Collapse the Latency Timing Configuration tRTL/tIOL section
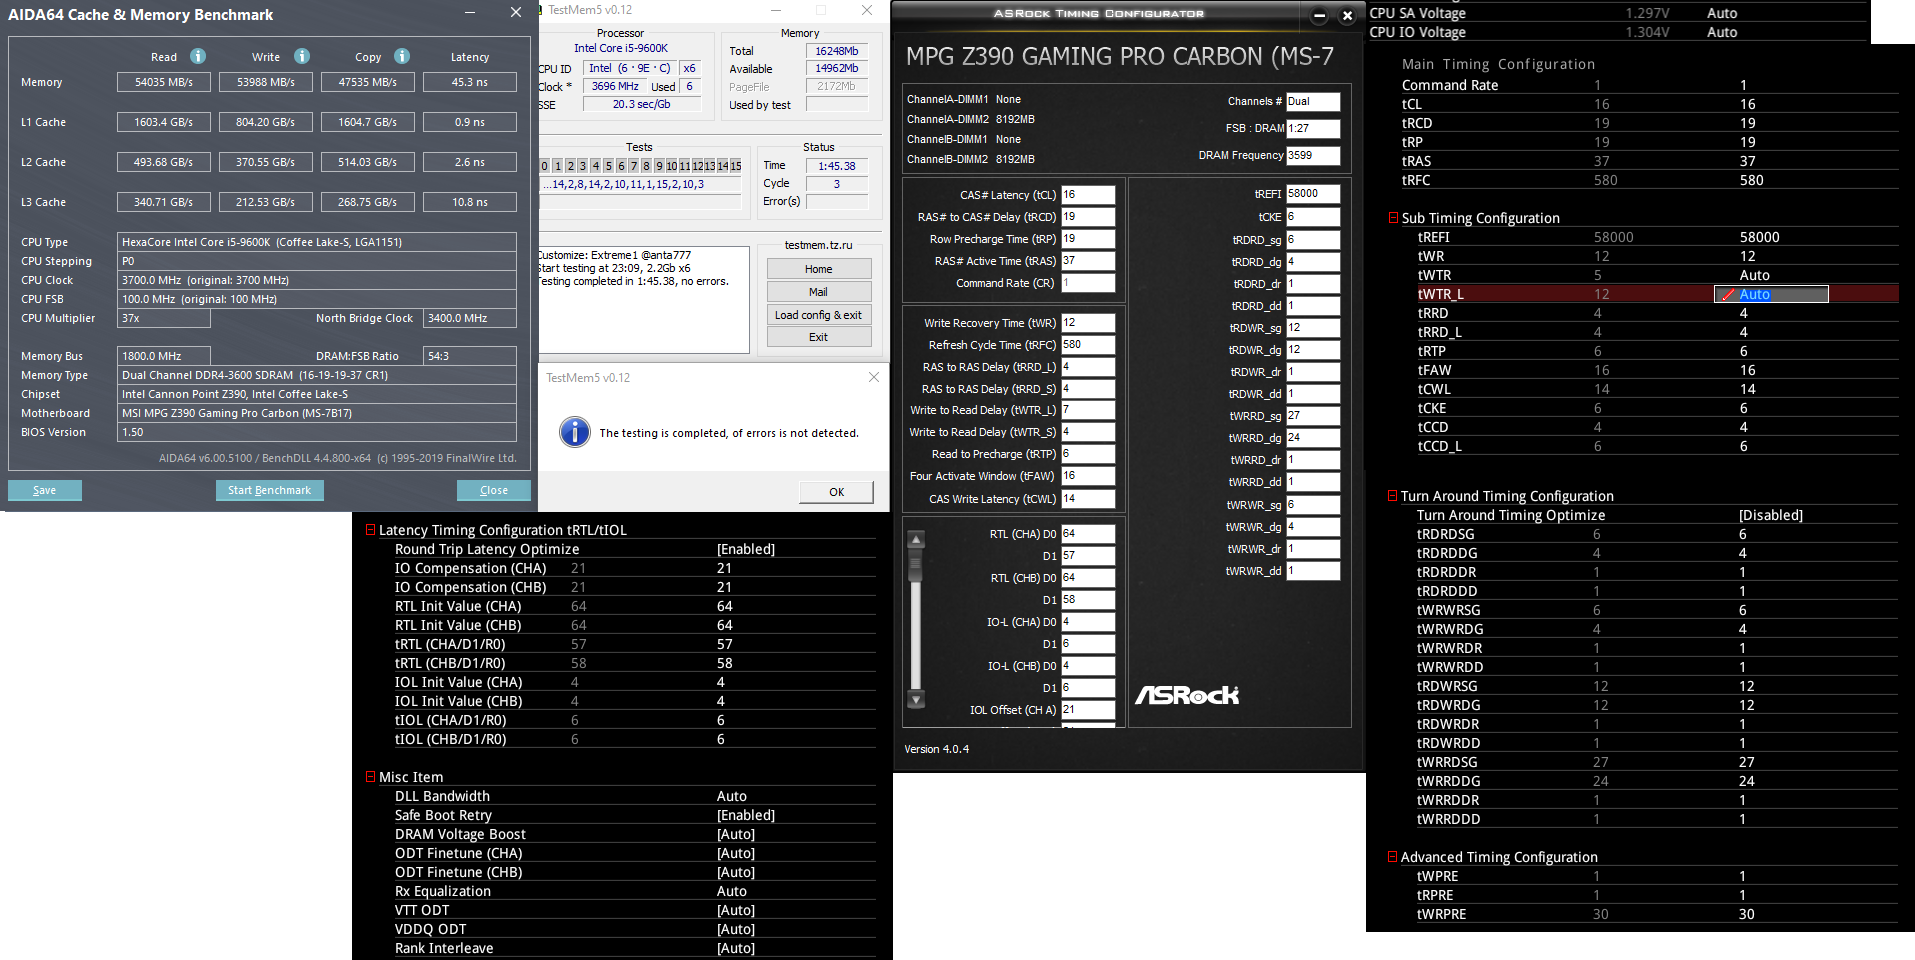 click(371, 530)
